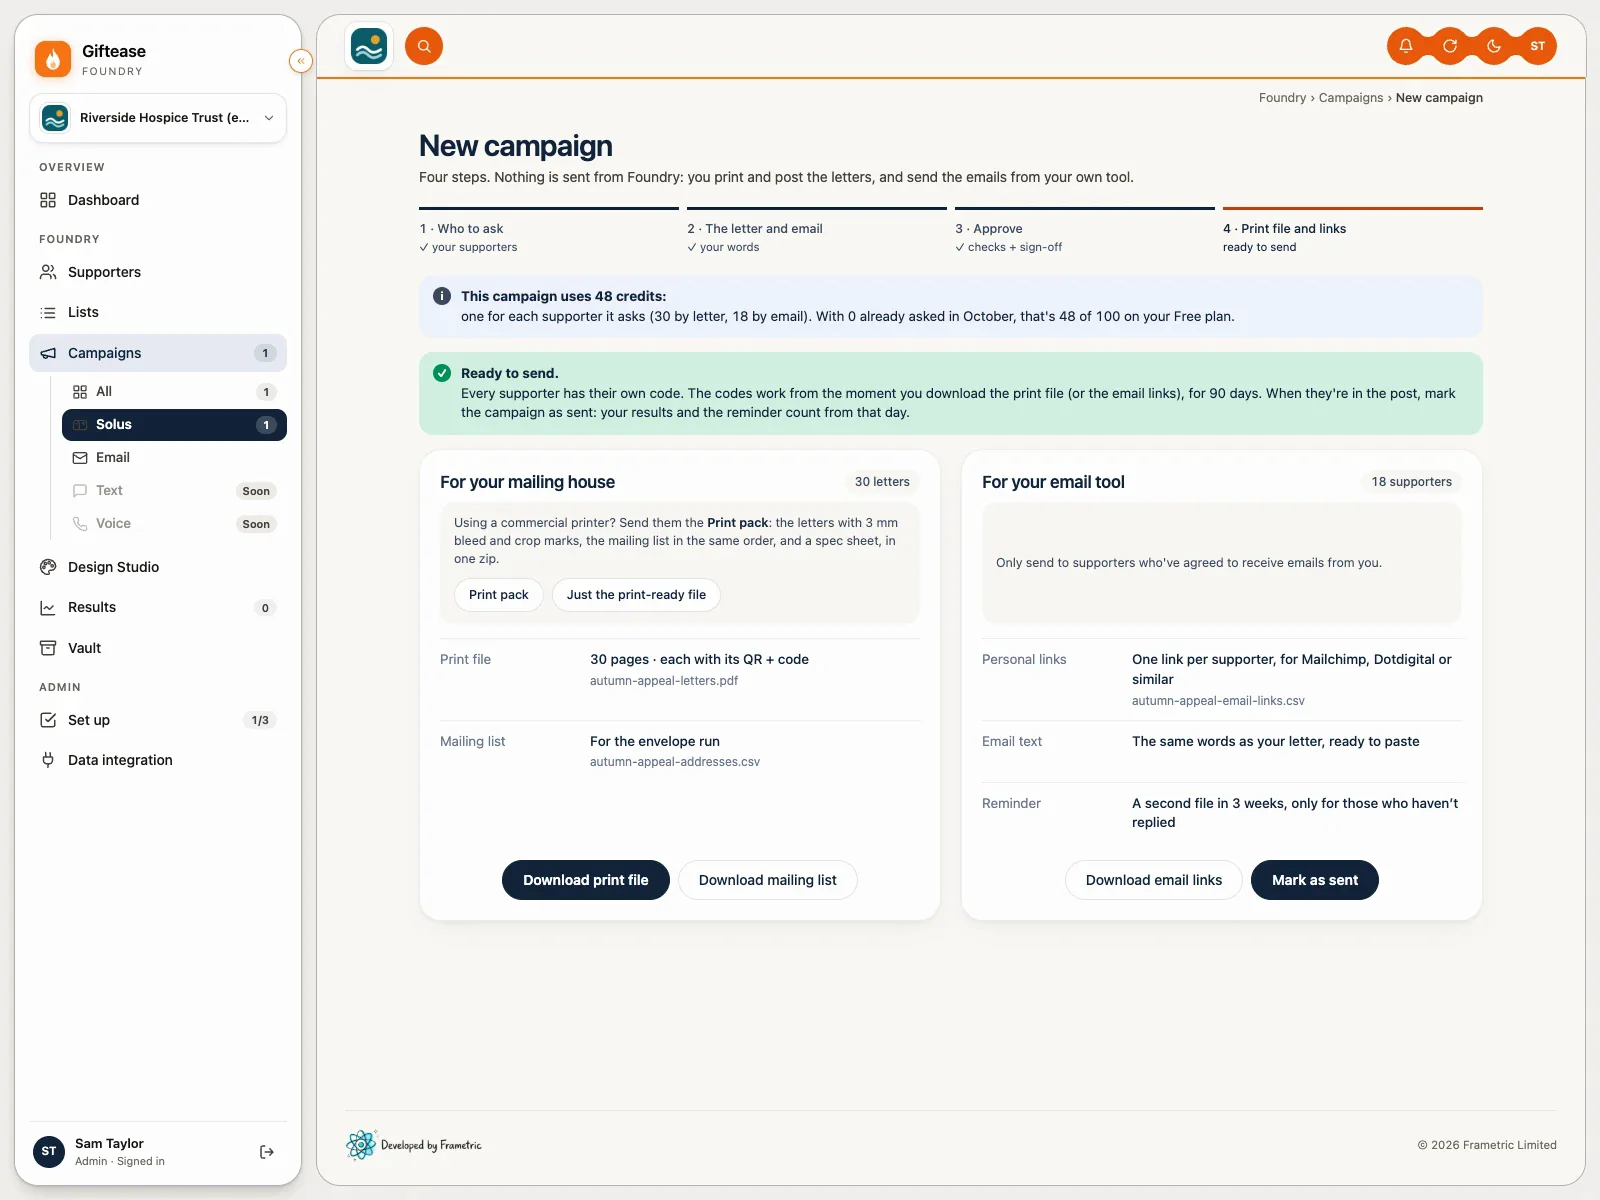Open Supporters in sidebar
Viewport: 1600px width, 1200px height.
point(158,272)
